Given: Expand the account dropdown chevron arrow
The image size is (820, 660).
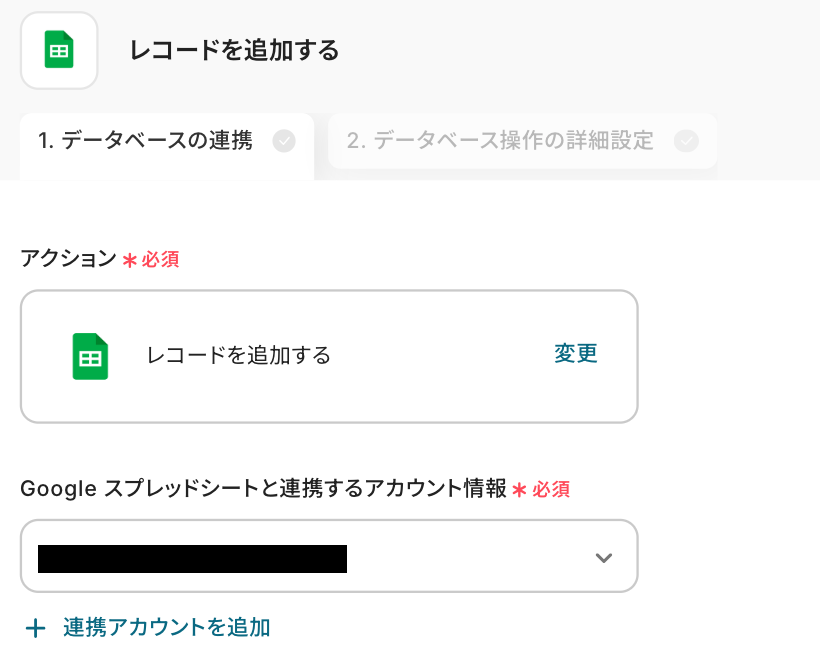Looking at the screenshot, I should tap(603, 558).
